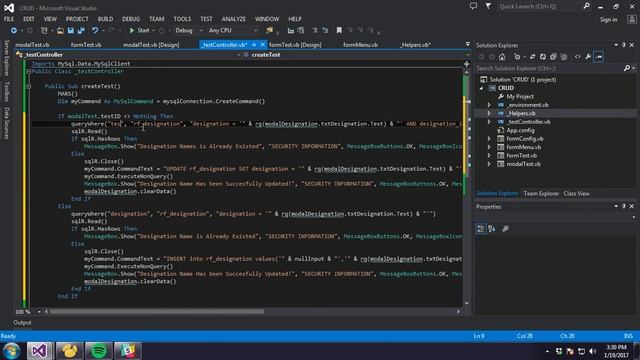Switch to the Team Explorer tab
The image size is (640, 360).
[541, 194]
